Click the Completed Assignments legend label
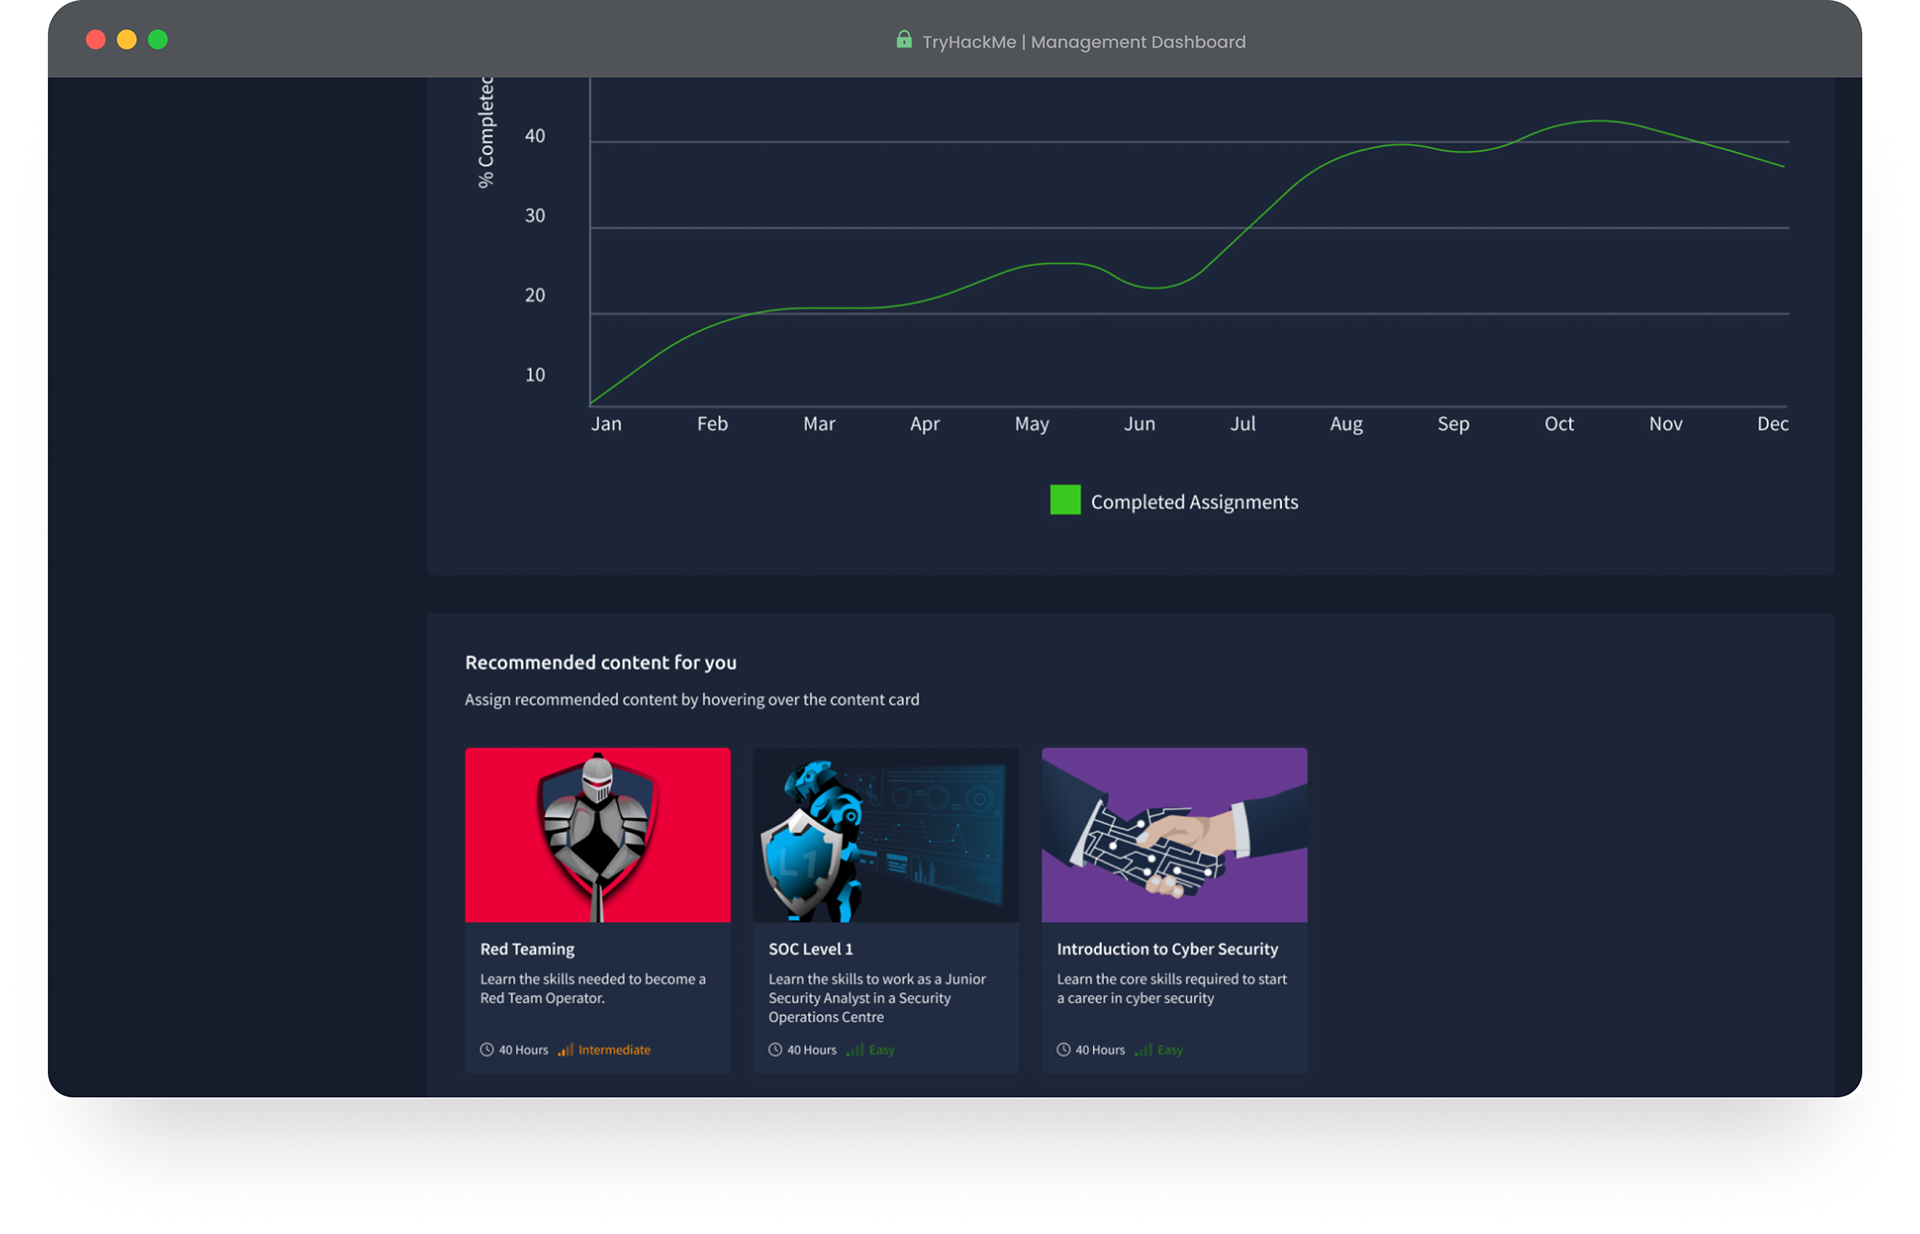The height and width of the screenshot is (1234, 1920). pyautogui.click(x=1194, y=502)
